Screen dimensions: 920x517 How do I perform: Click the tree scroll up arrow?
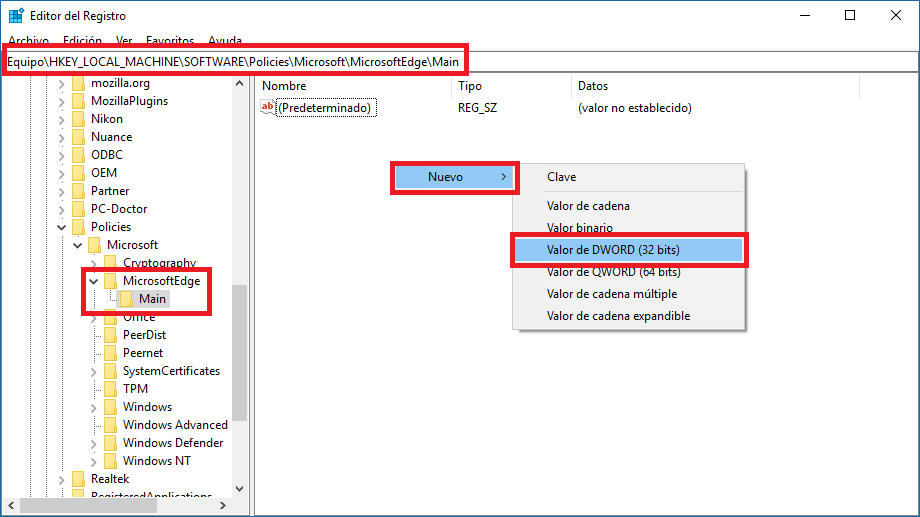pos(239,84)
